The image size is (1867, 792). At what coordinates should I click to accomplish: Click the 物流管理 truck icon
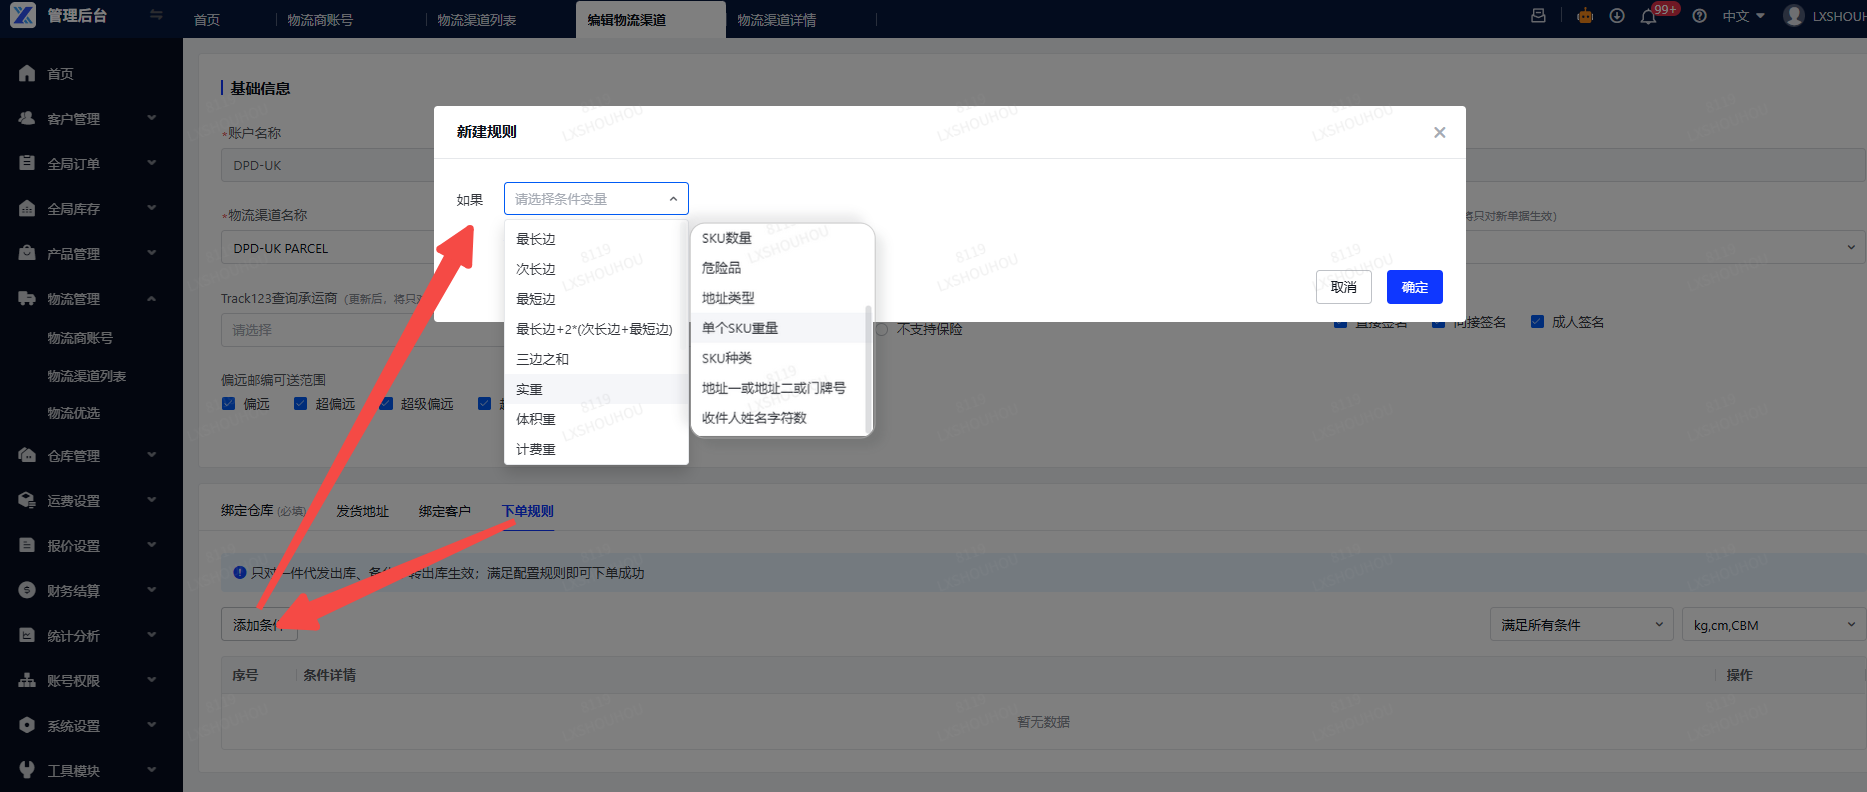(x=27, y=298)
